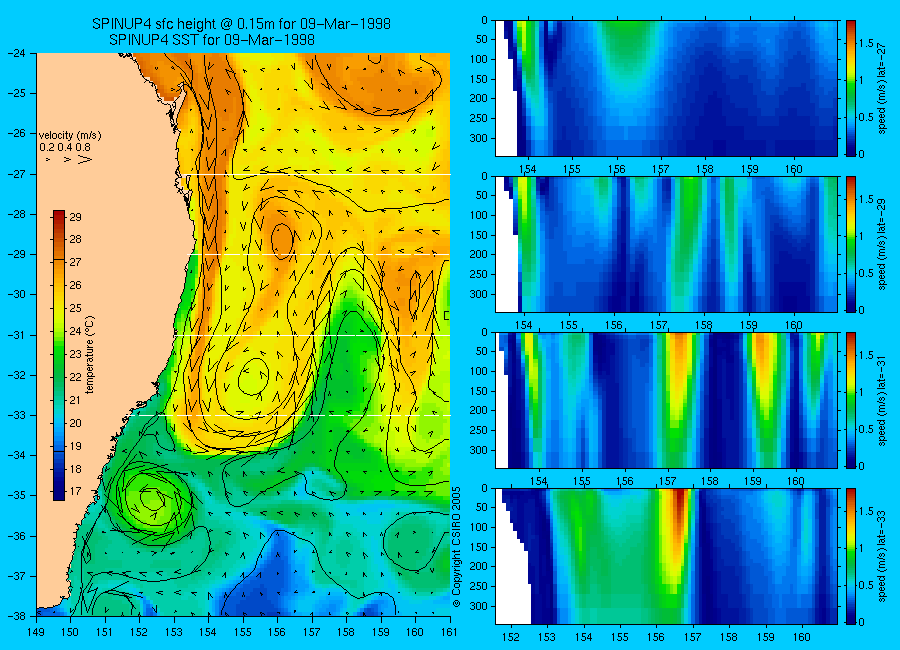Viewport: 900px width, 650px height.
Task: Click the temperature color bar on the map
Action: coord(59,355)
